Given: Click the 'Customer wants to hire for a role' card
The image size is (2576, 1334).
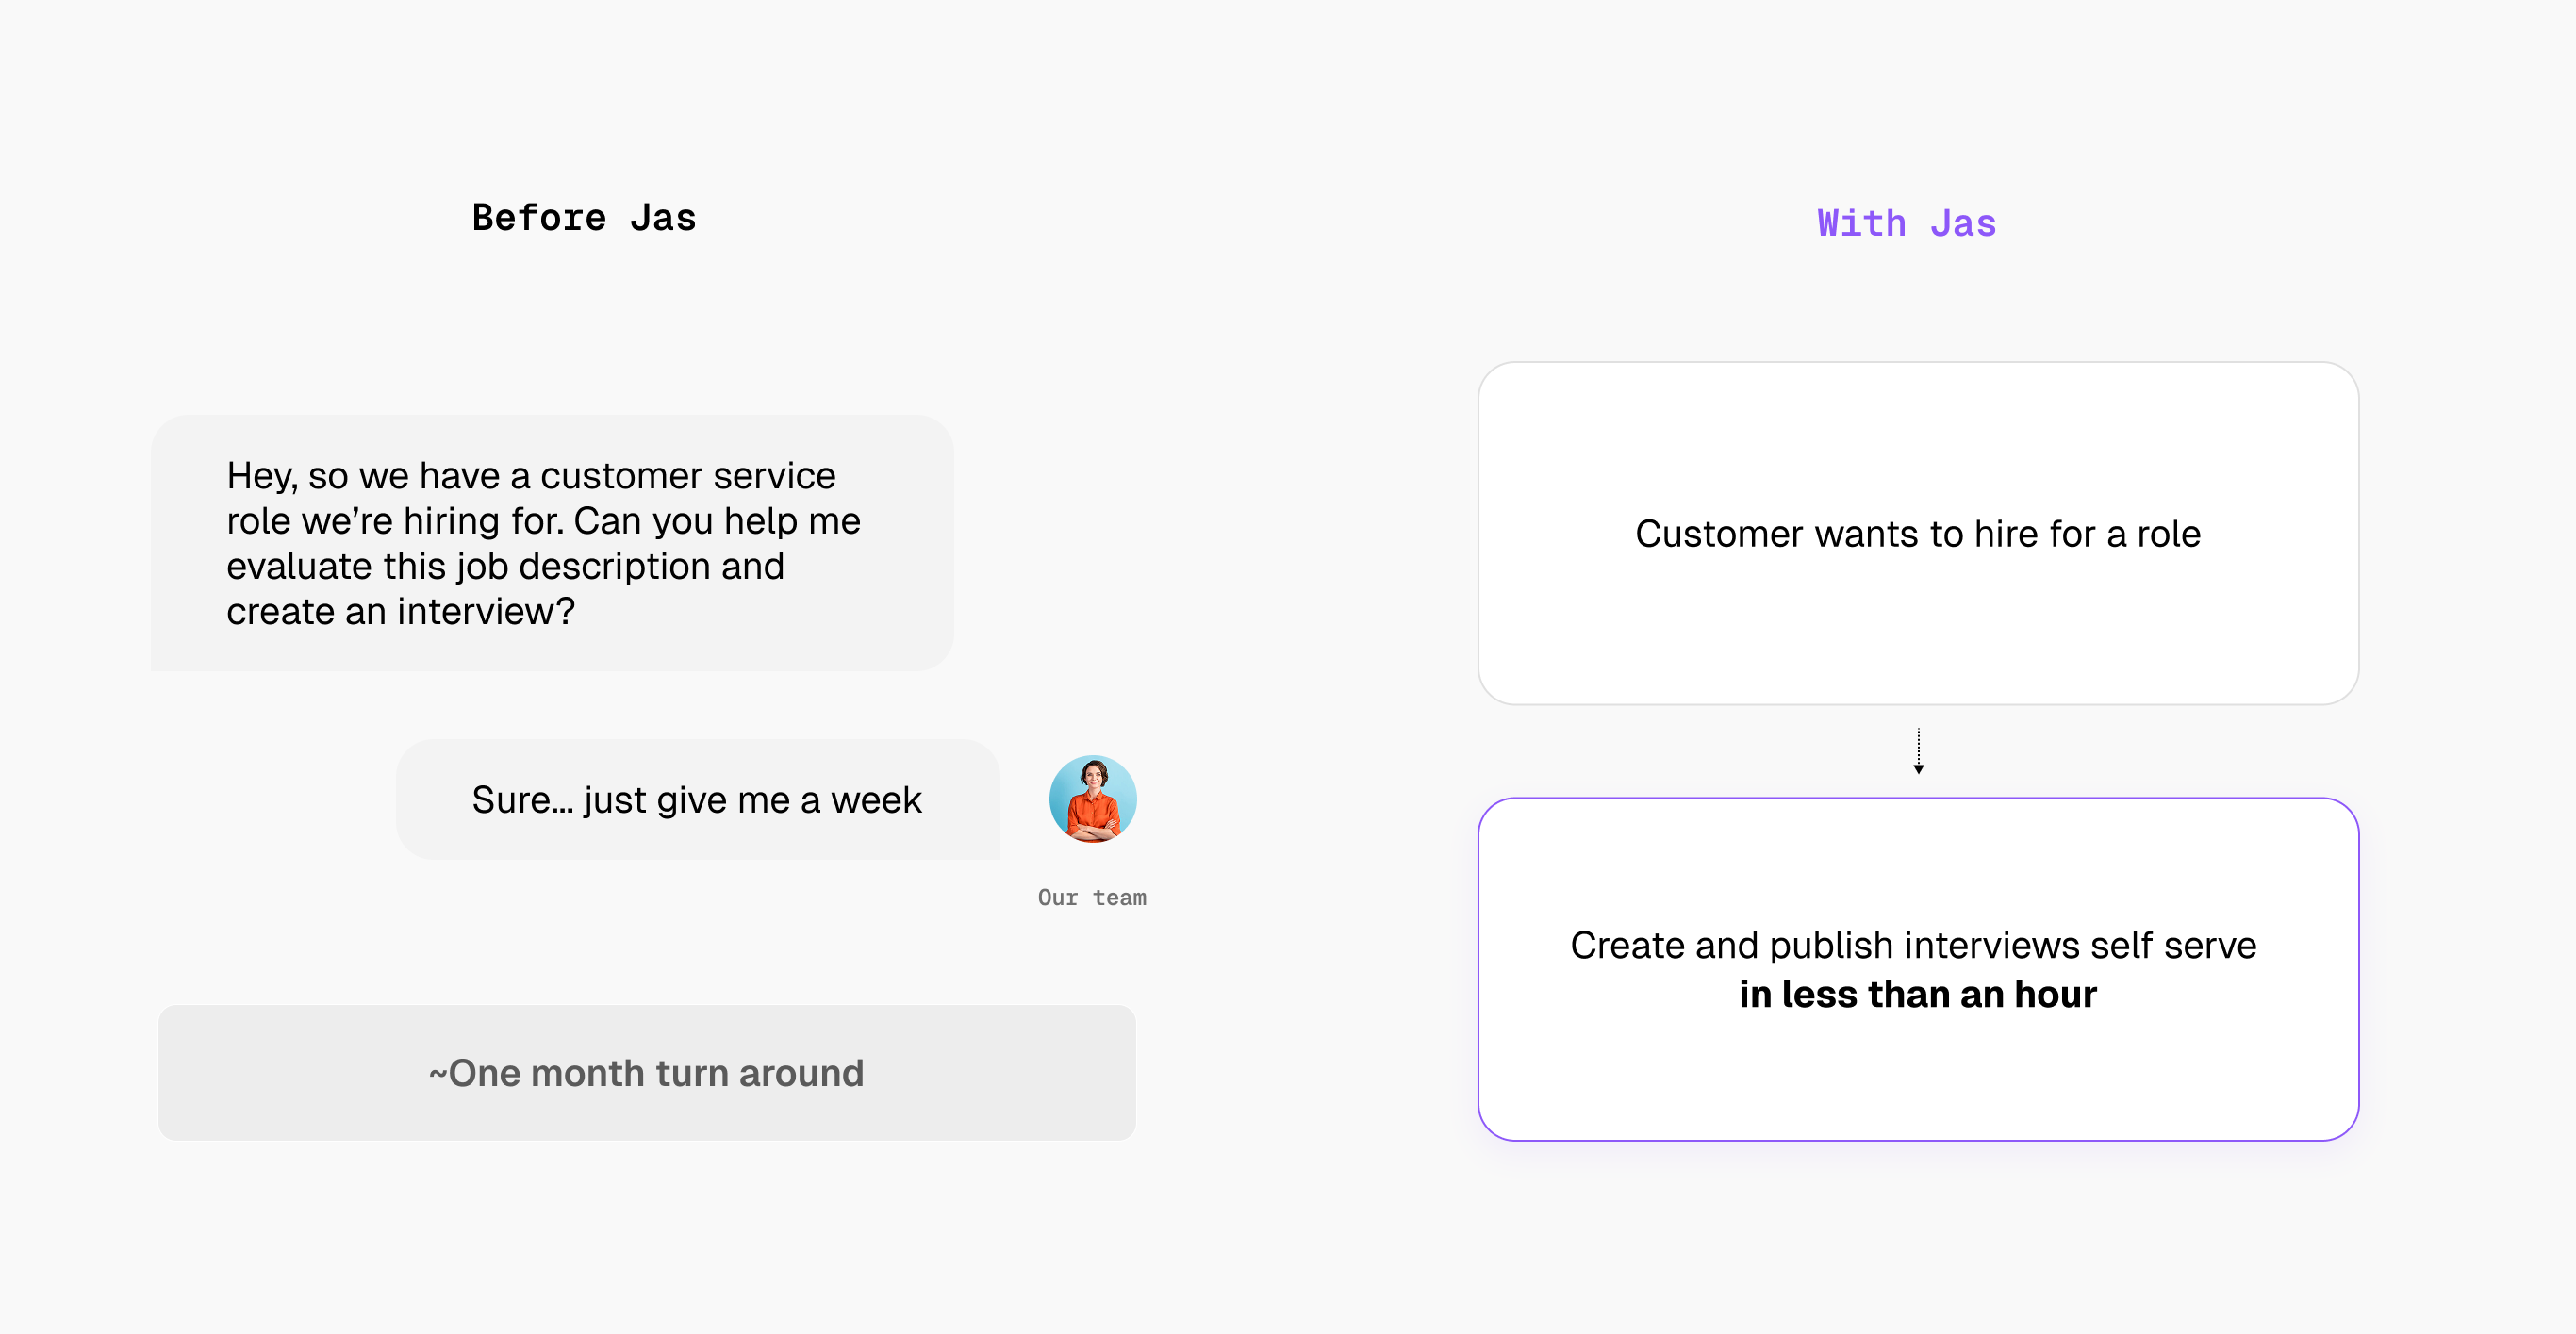Looking at the screenshot, I should pyautogui.click(x=1918, y=533).
